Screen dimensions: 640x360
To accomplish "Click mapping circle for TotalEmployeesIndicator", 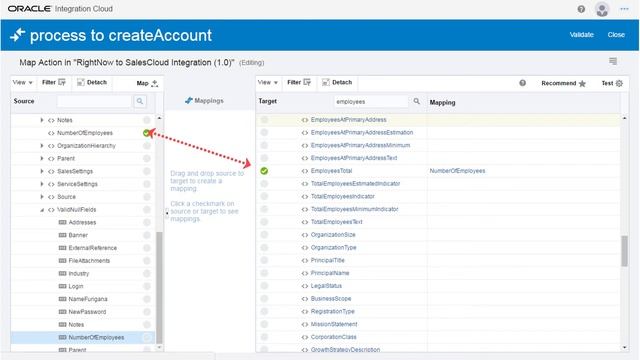I will point(264,196).
